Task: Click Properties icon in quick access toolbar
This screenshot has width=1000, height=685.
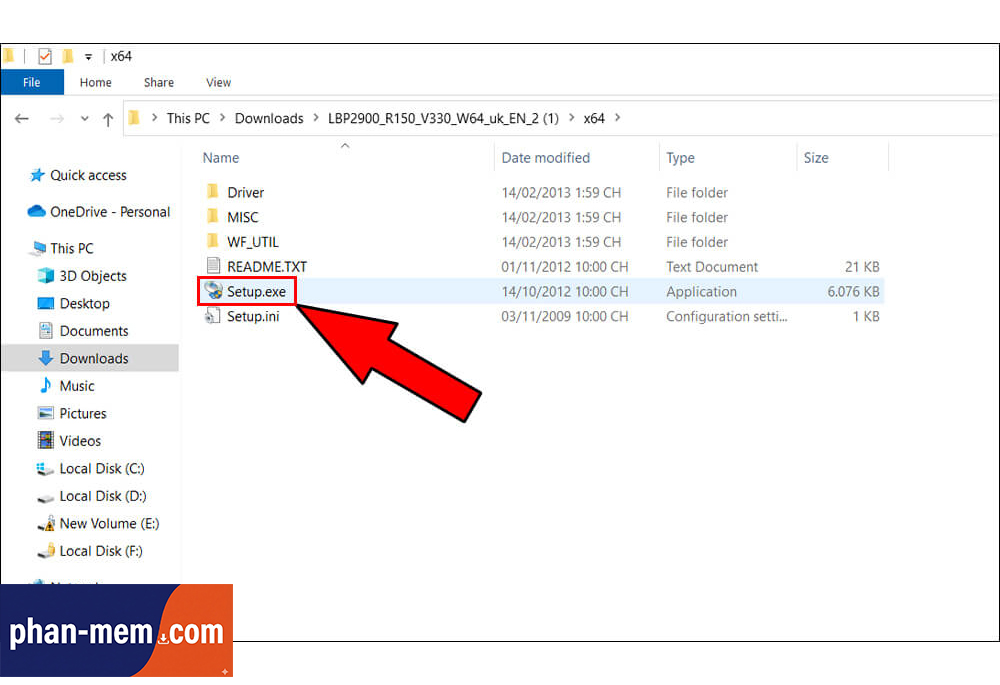Action: click(x=45, y=56)
